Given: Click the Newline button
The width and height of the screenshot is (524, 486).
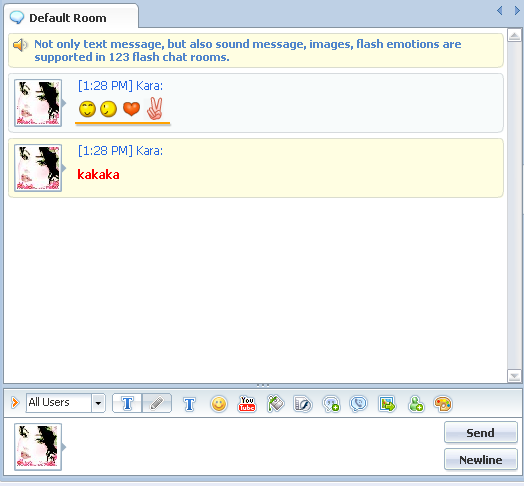Looking at the screenshot, I should pos(481,460).
